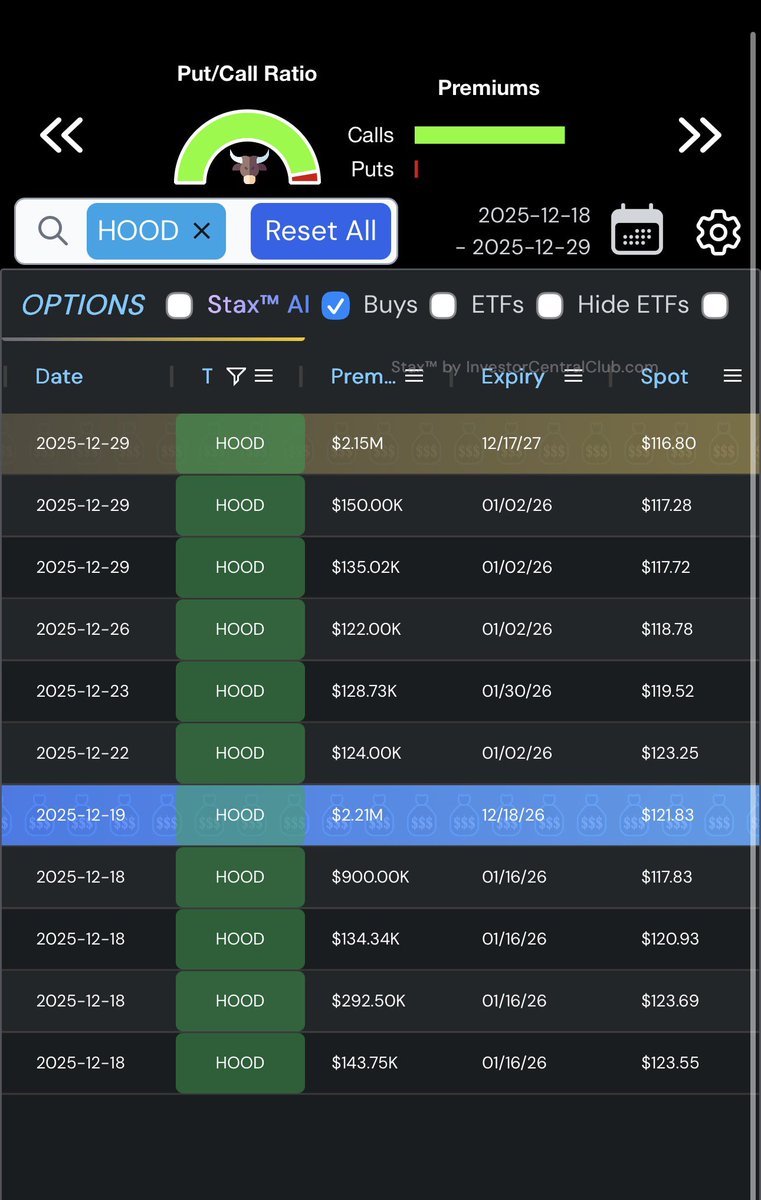Select the $900.00K premium cell
Viewport: 761px width, 1200px height.
(x=370, y=877)
